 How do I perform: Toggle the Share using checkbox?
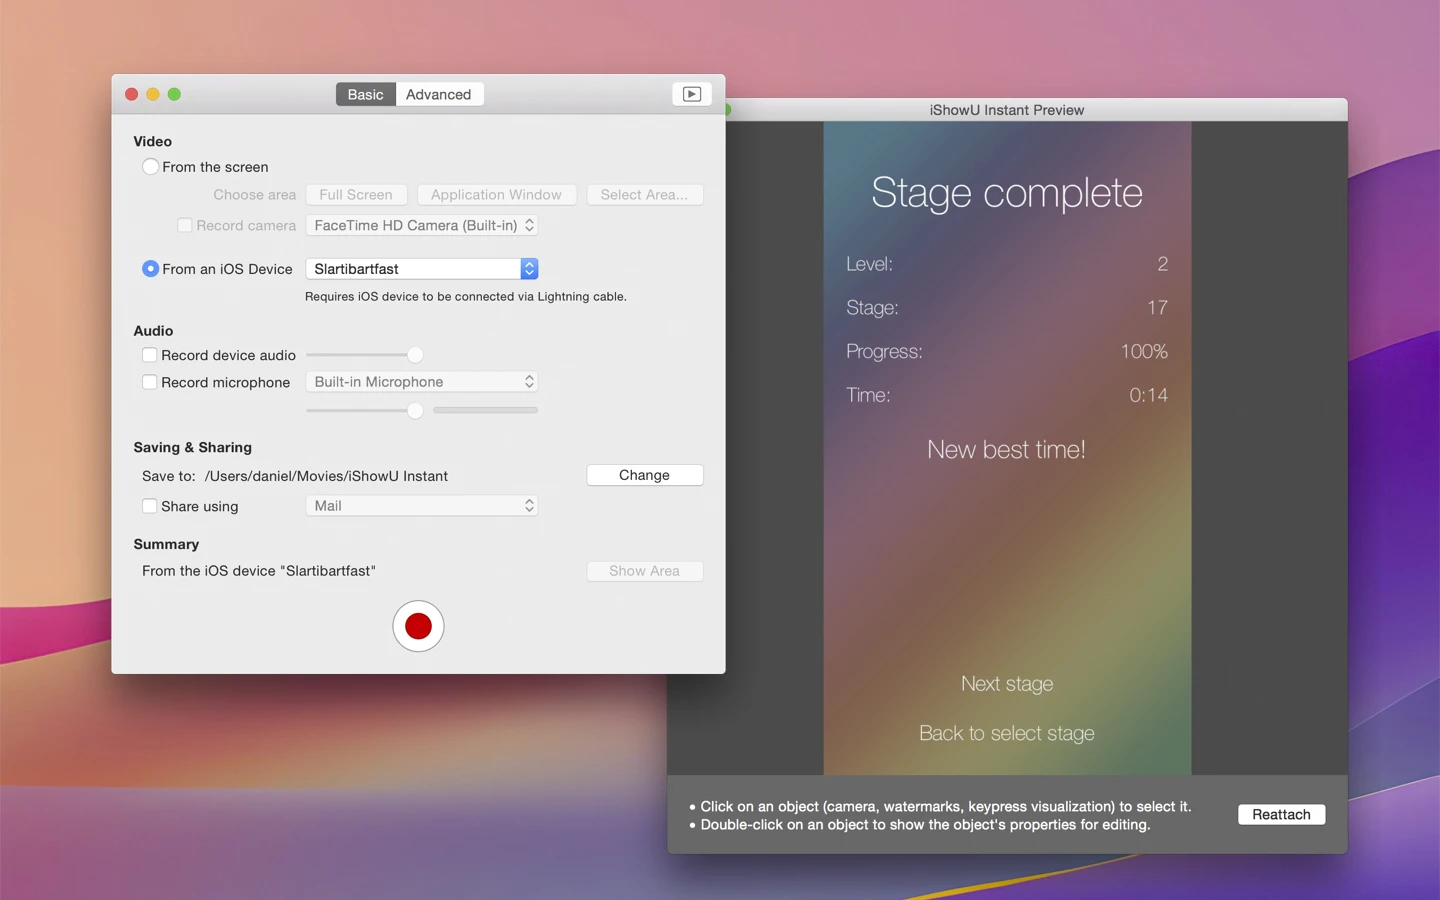[x=149, y=506]
